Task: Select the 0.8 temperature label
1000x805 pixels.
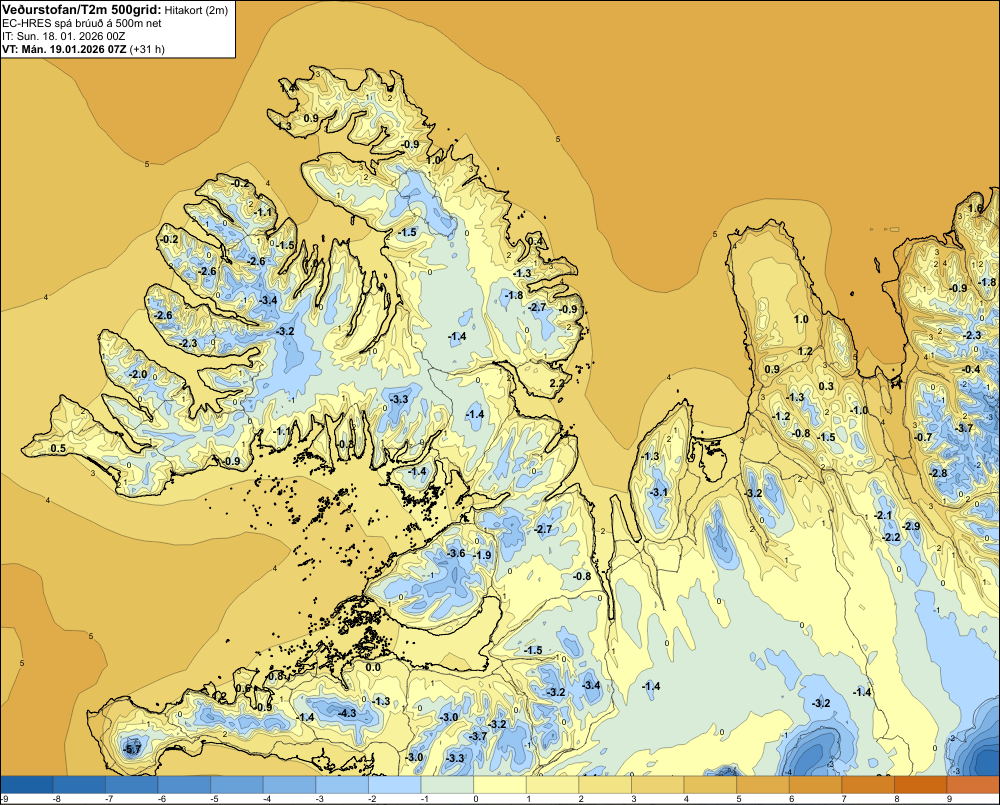Action: pyautogui.click(x=276, y=676)
